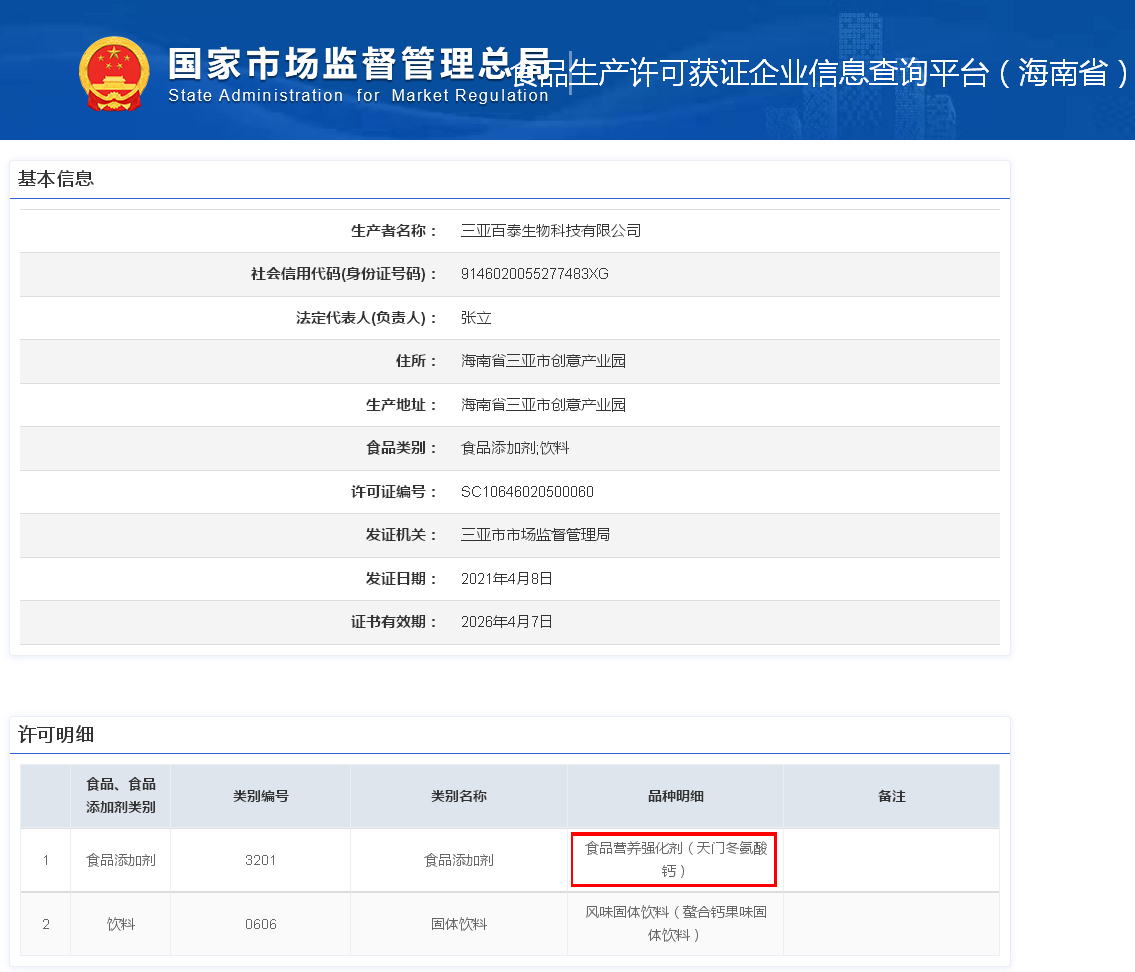Viewport: 1135px width, 972px height.
Task: Select the 基本信息 section heading
Action: coord(56,179)
